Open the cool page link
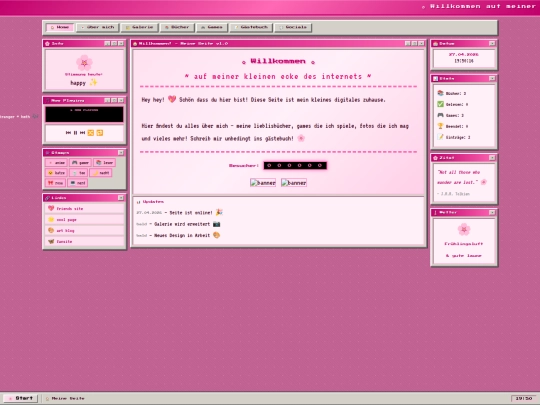540x405 pixels. 84,219
